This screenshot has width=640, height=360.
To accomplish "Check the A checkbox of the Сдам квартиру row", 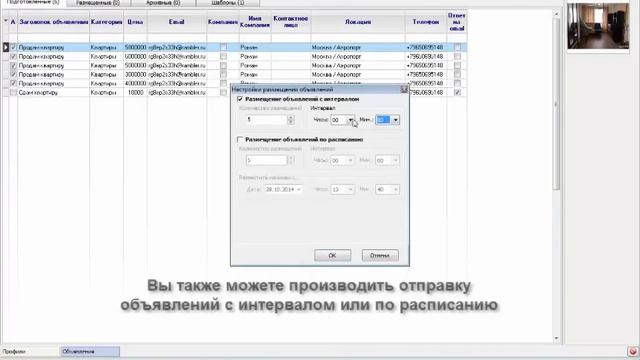I will (13, 93).
